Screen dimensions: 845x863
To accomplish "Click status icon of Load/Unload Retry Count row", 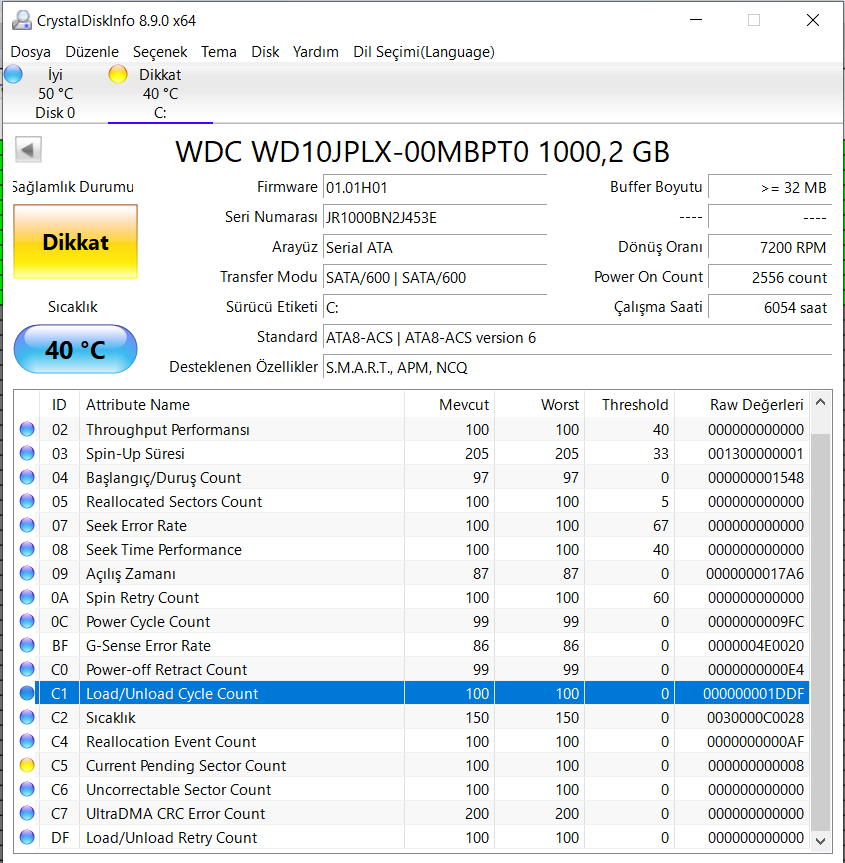I will 27,838.
